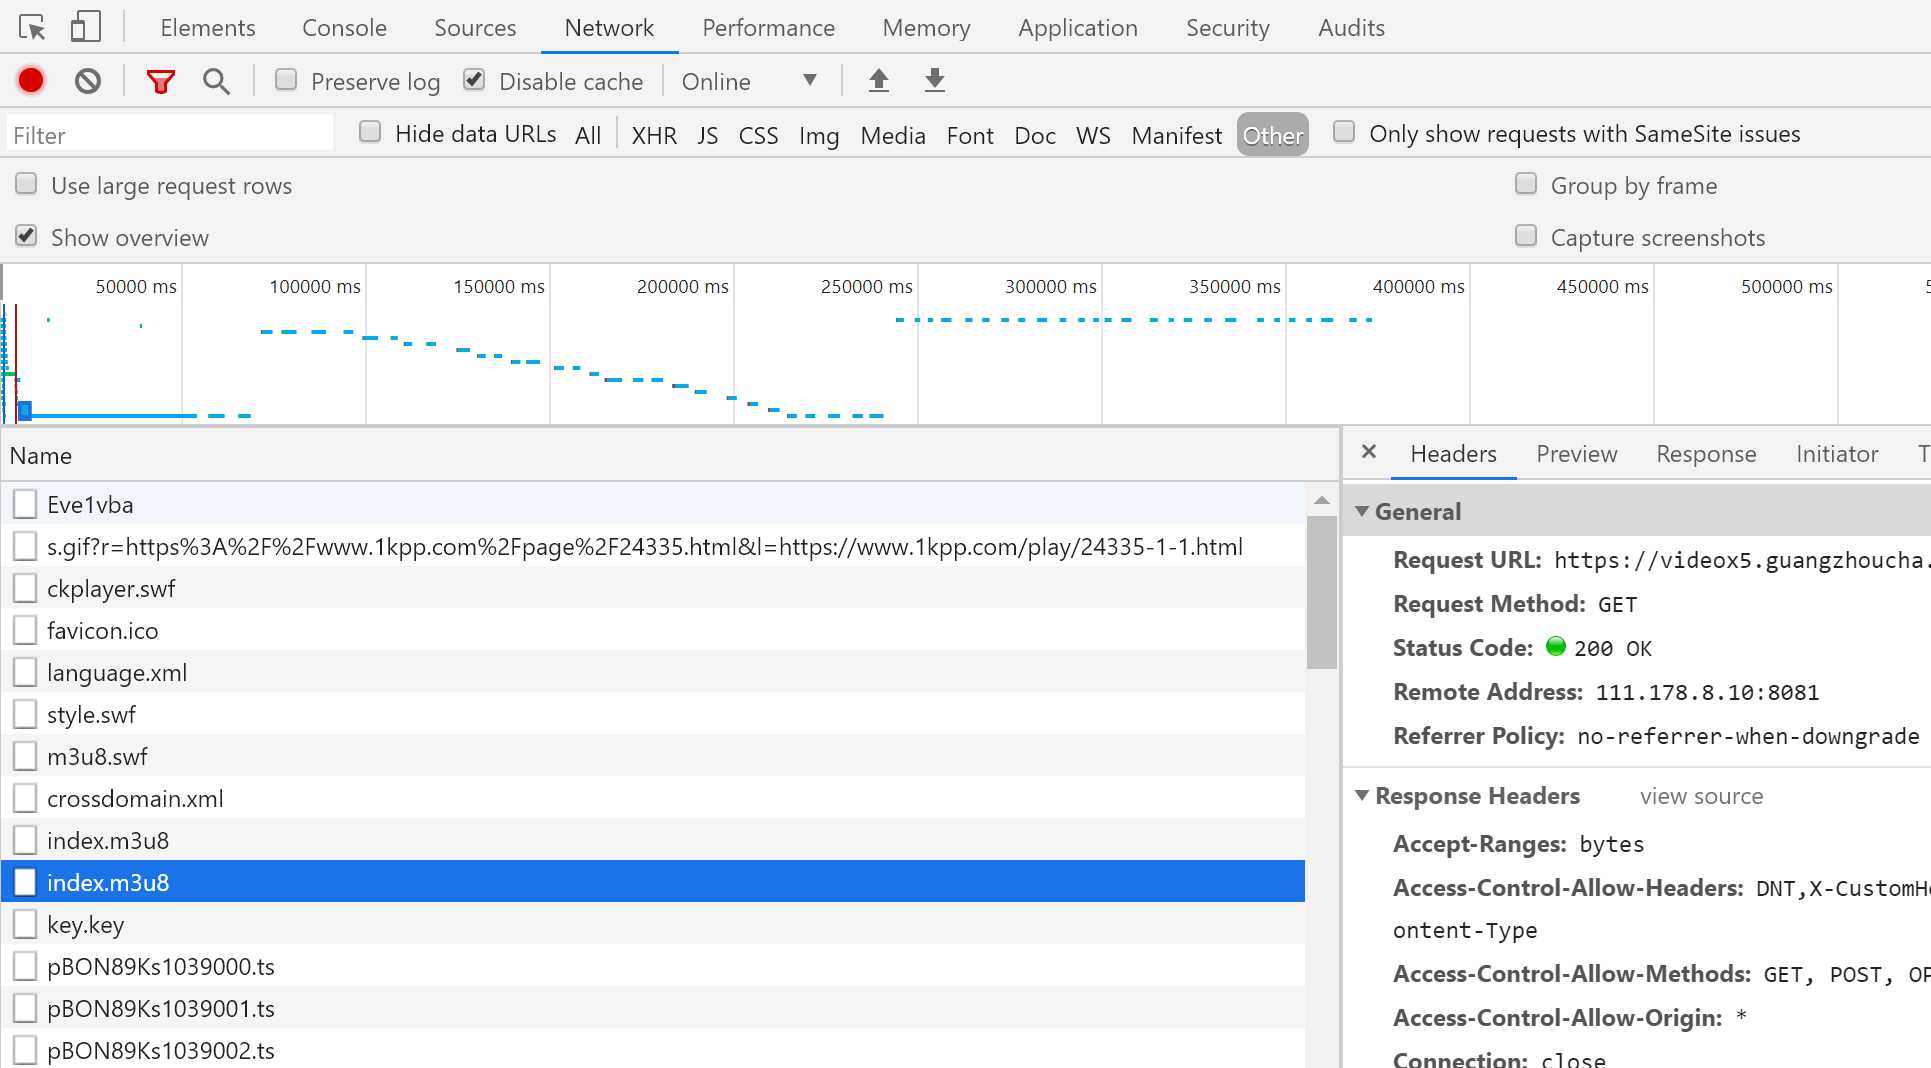This screenshot has height=1068, width=1931.
Task: Filter requests by WS type
Action: [1093, 135]
